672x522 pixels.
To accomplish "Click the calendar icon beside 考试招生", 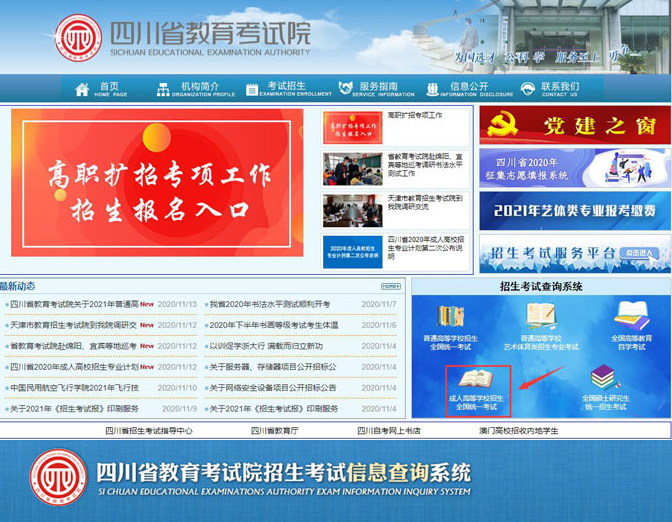I will [x=252, y=90].
